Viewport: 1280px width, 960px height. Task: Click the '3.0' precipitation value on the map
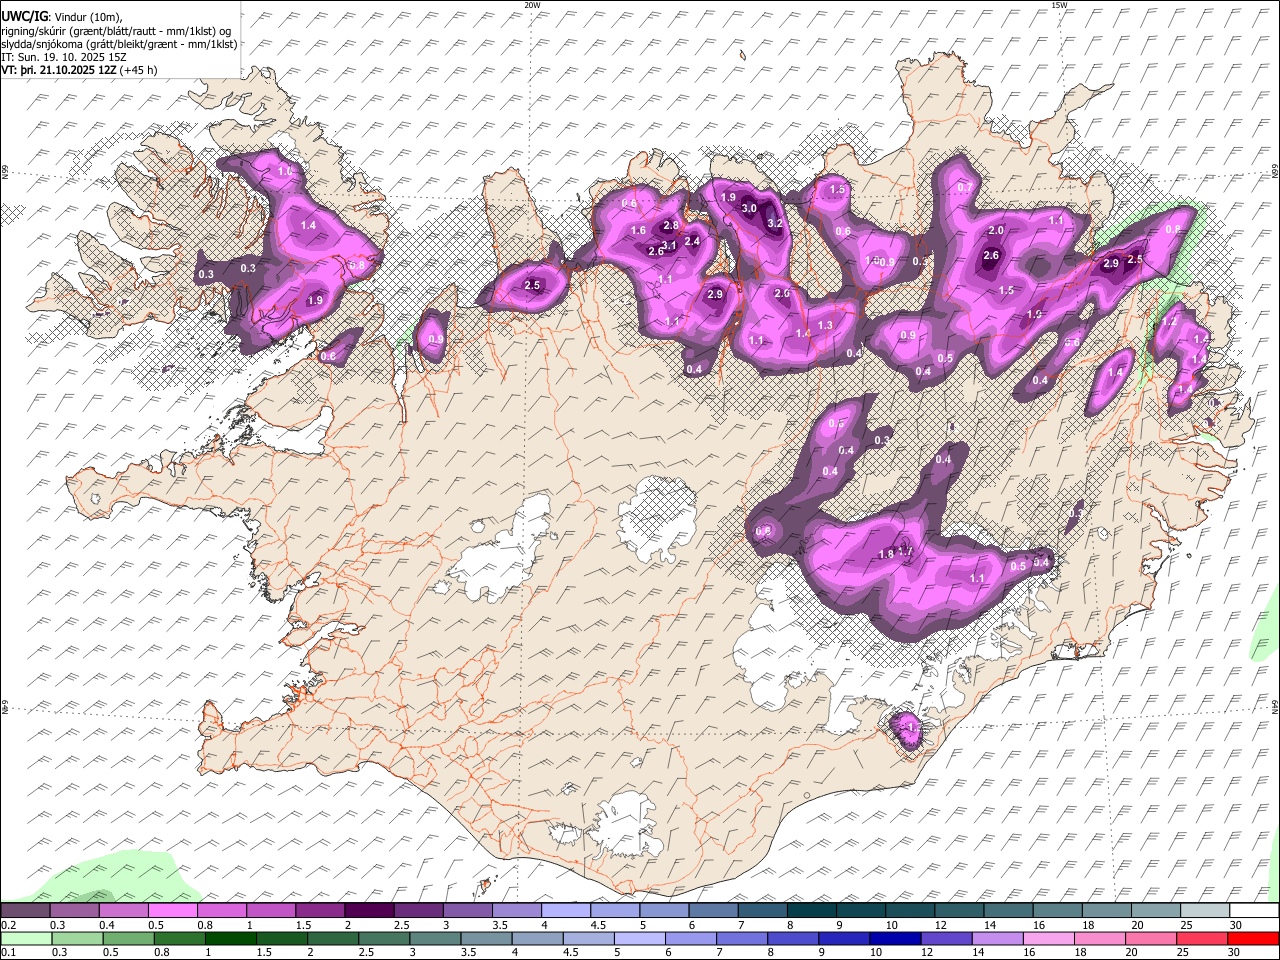[749, 208]
